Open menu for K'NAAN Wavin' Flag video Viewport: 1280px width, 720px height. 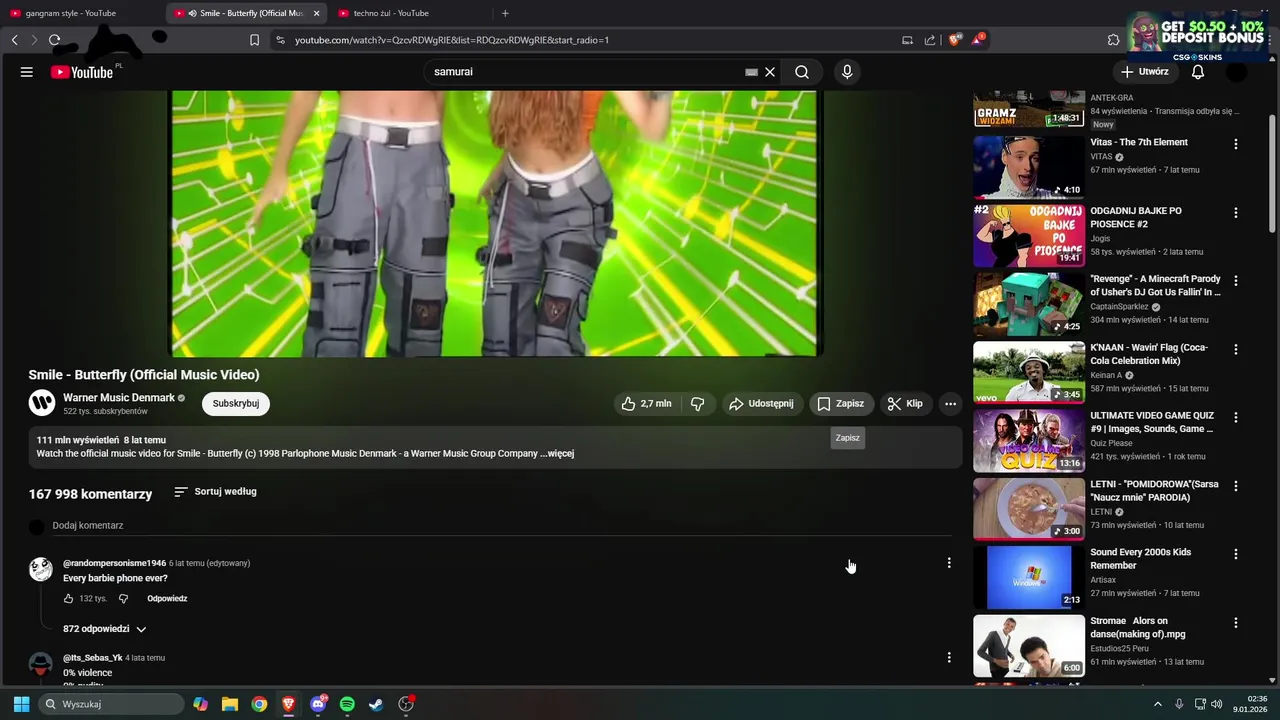(x=1236, y=350)
